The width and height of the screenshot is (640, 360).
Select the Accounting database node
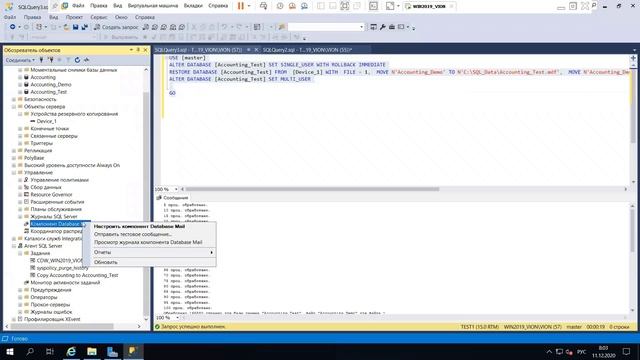point(43,77)
